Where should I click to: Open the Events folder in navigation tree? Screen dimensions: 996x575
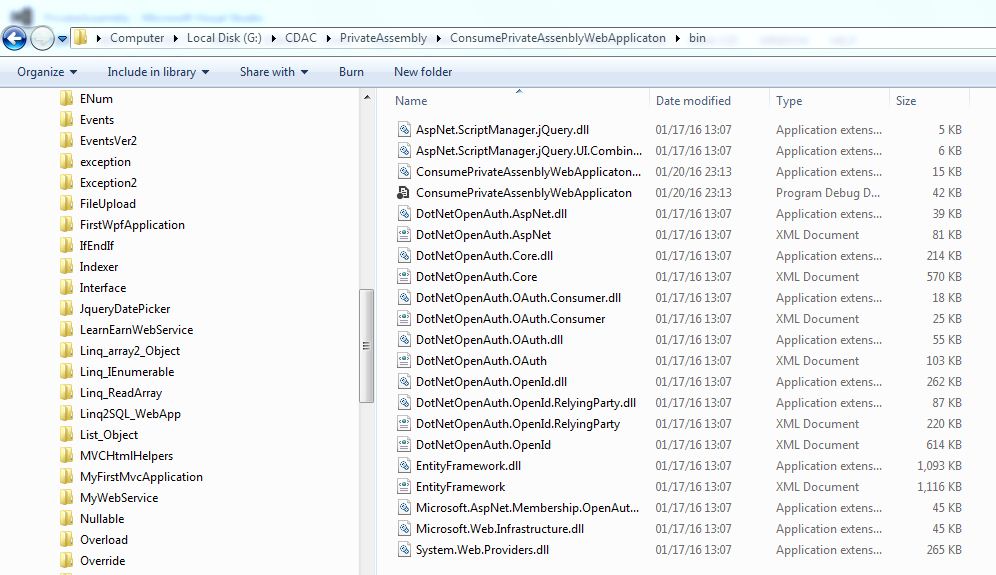point(87,119)
